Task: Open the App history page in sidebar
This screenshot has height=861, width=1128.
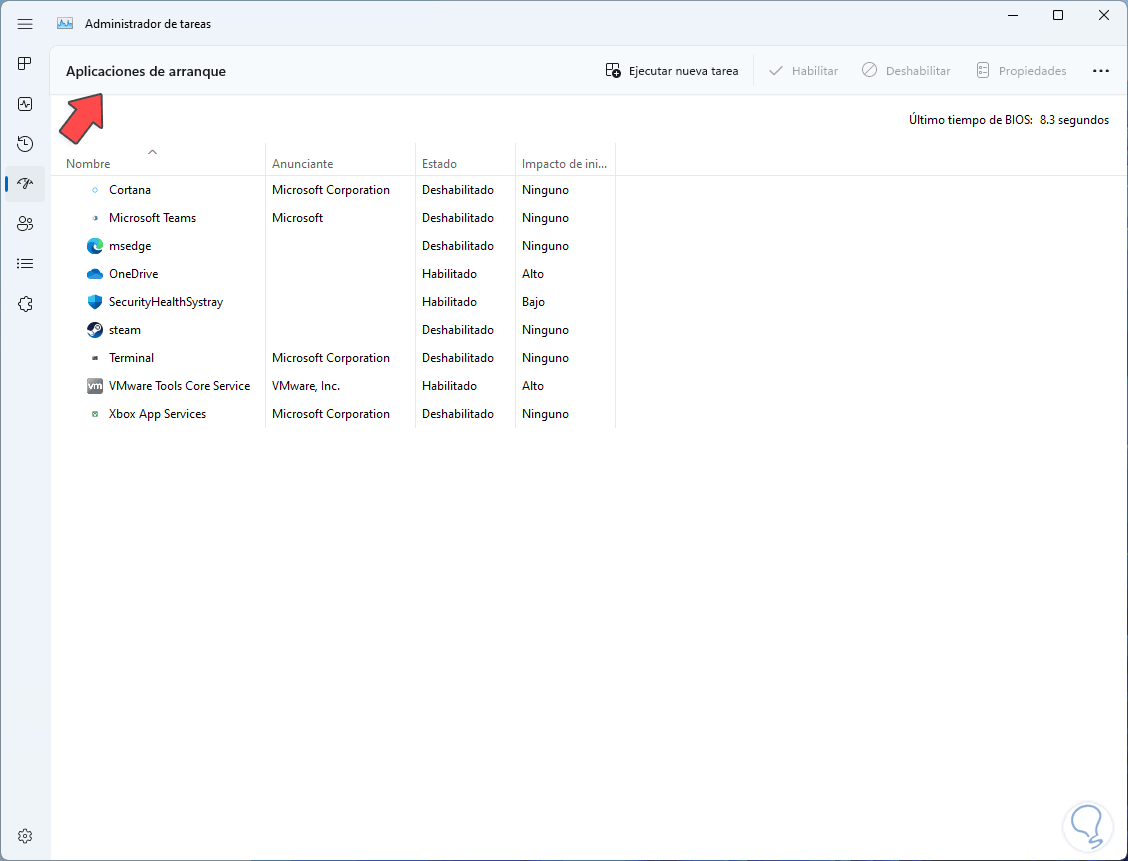Action: pyautogui.click(x=25, y=144)
